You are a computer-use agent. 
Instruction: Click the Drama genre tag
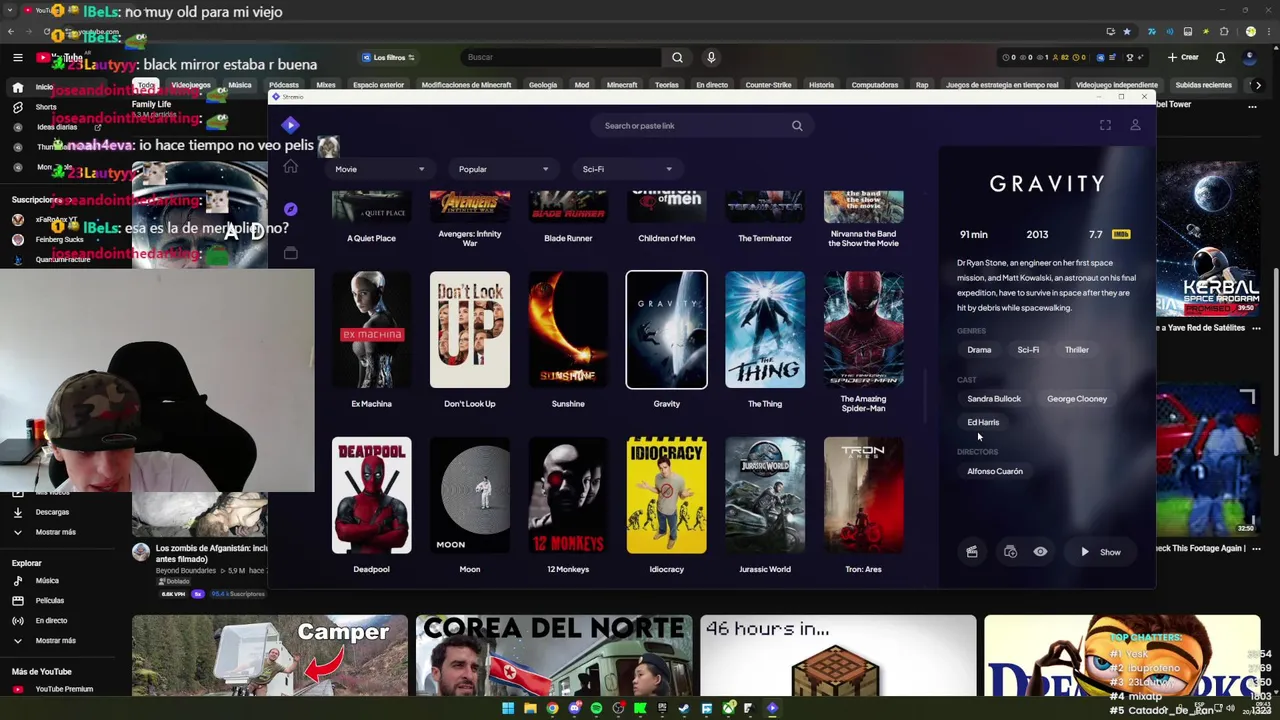tap(979, 350)
